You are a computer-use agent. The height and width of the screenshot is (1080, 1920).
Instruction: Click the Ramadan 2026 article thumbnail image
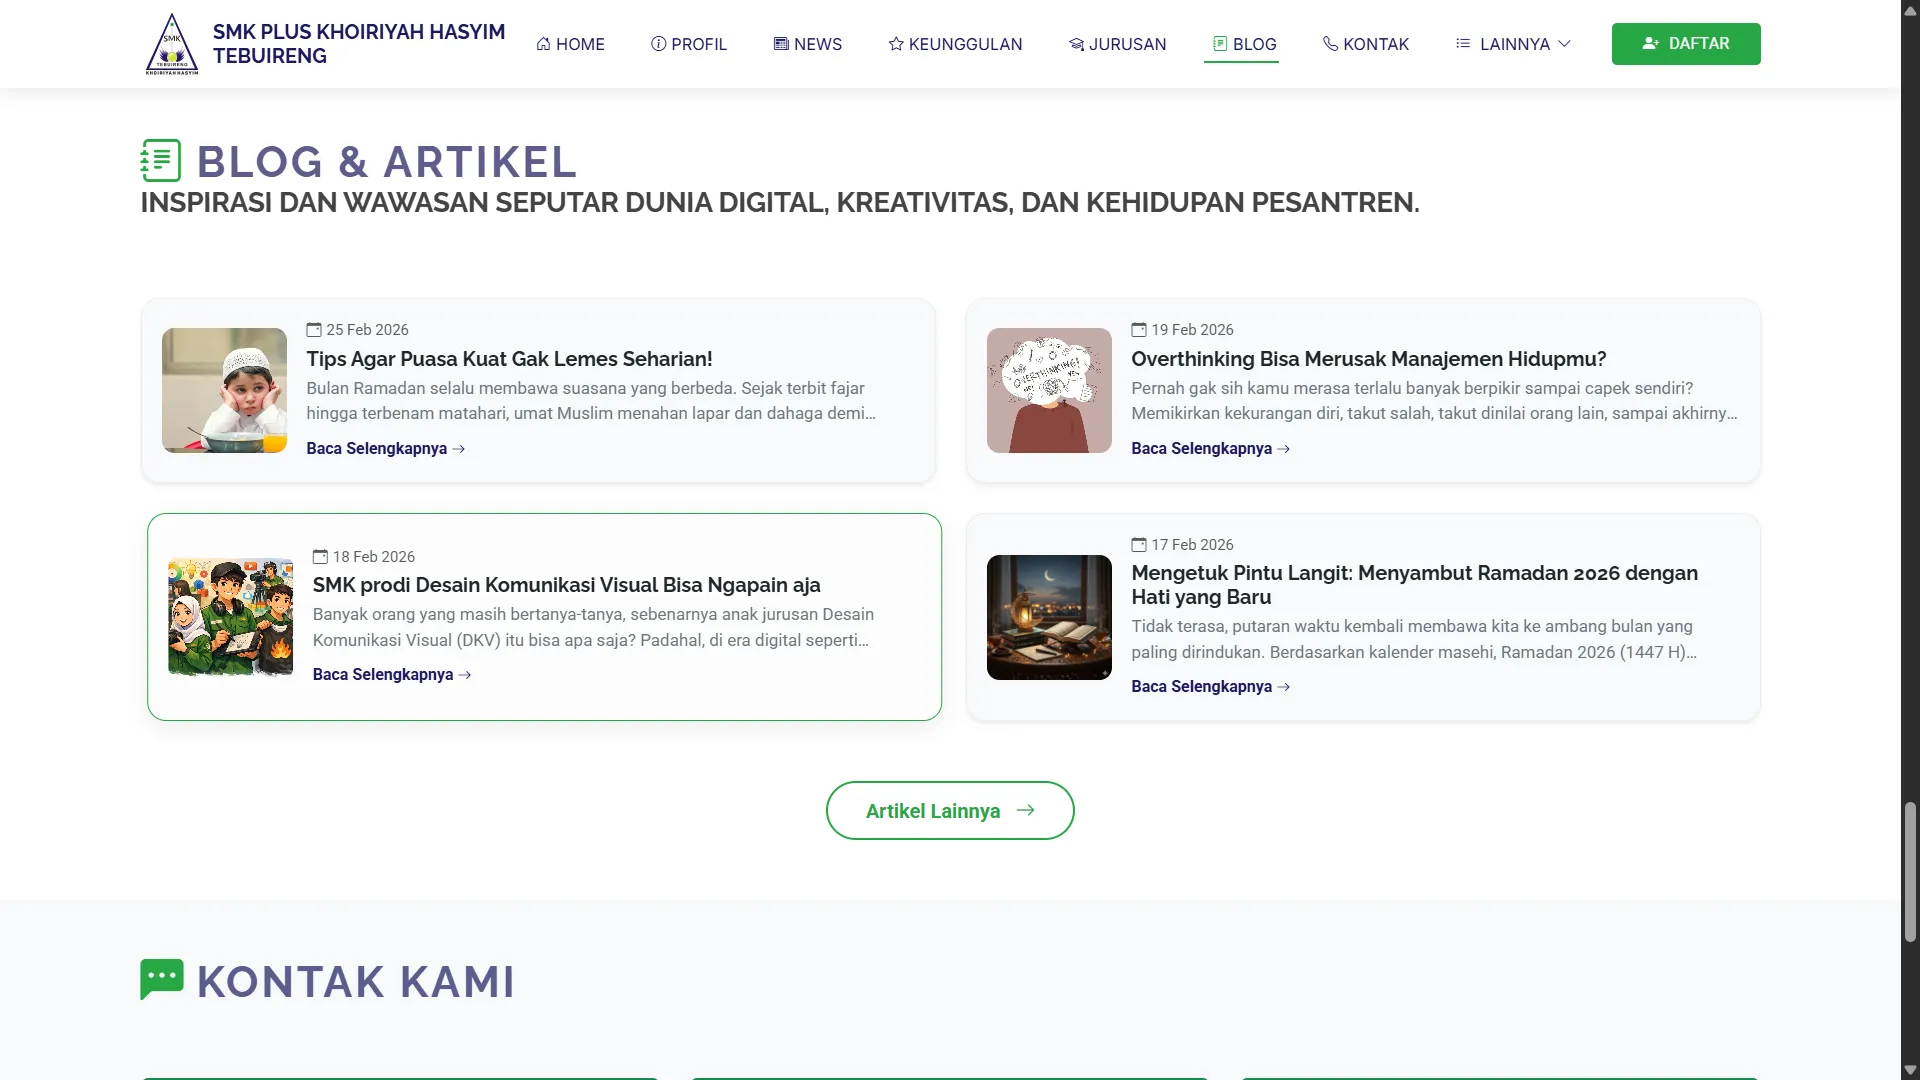1048,617
